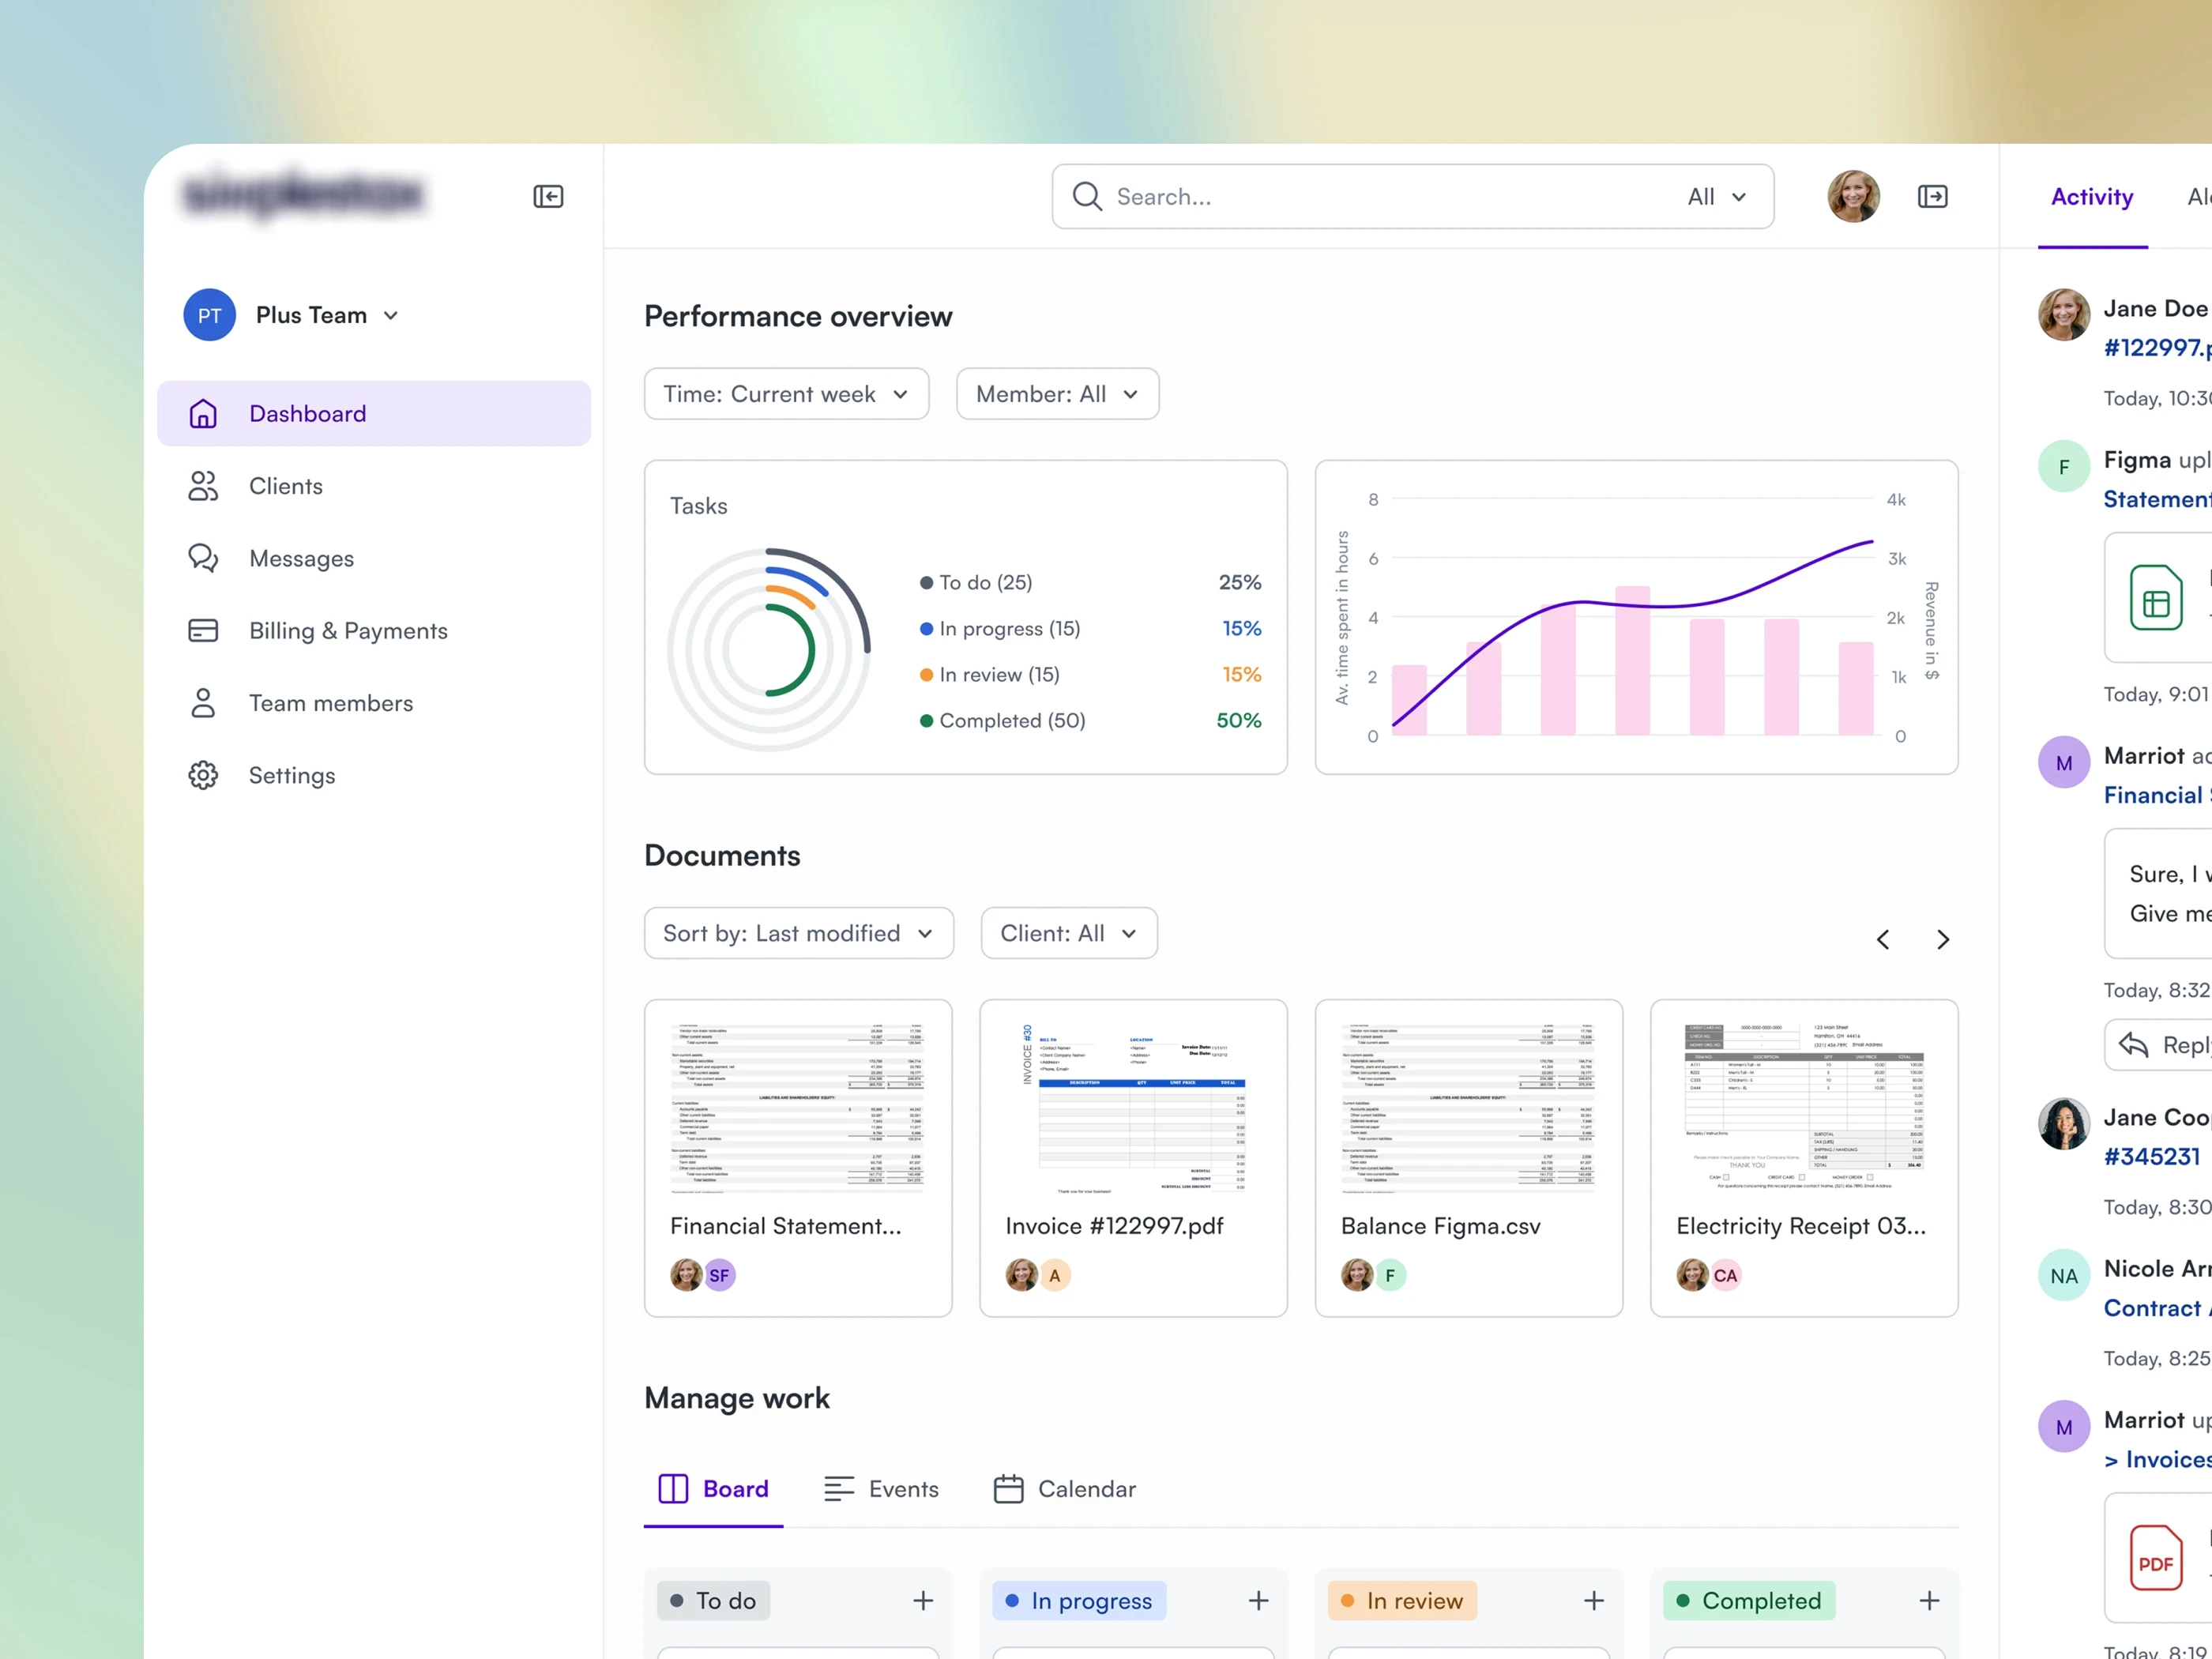Image resolution: width=2212 pixels, height=1659 pixels.
Task: Open Balance Figma.csv document thumbnail
Action: 1469,1108
